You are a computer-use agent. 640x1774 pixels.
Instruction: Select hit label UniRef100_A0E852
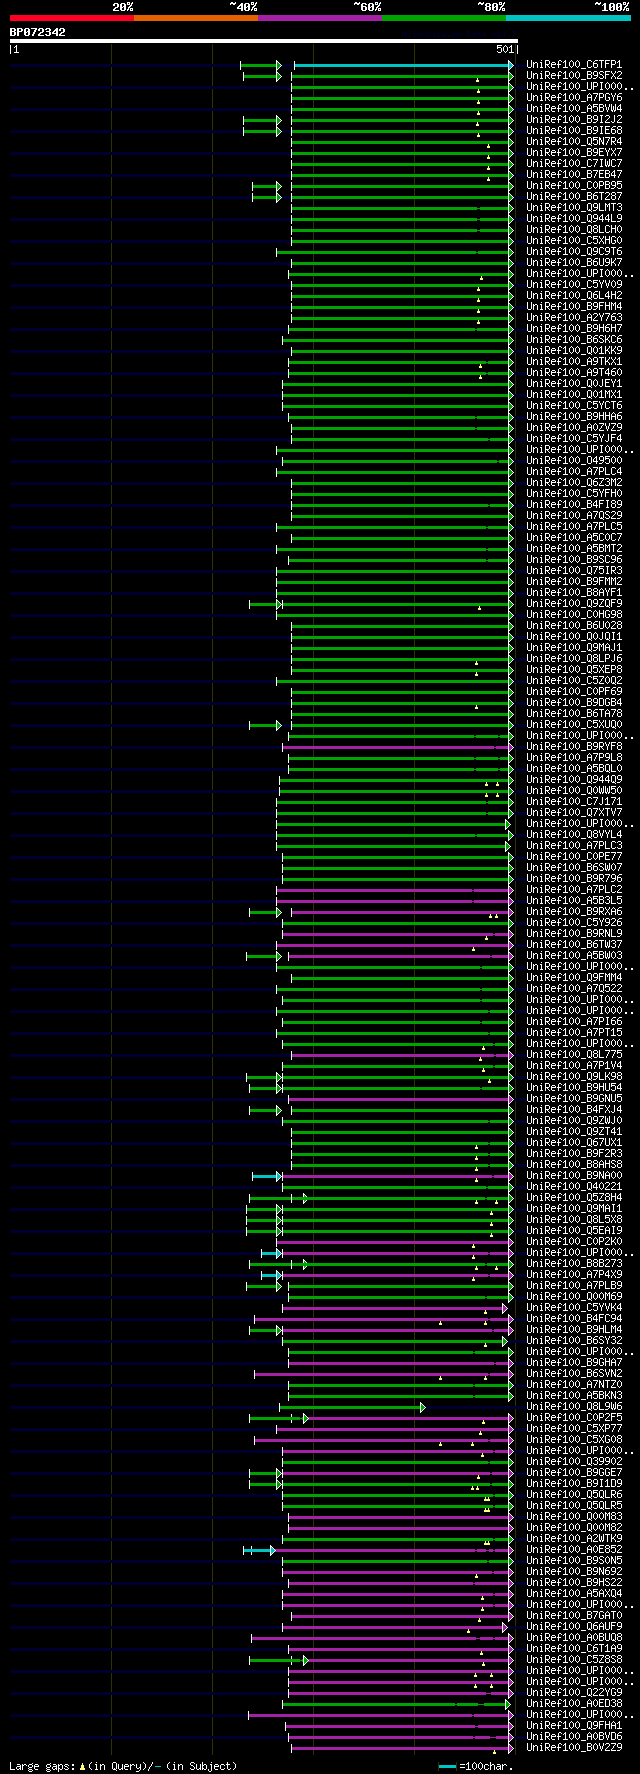tap(574, 1549)
